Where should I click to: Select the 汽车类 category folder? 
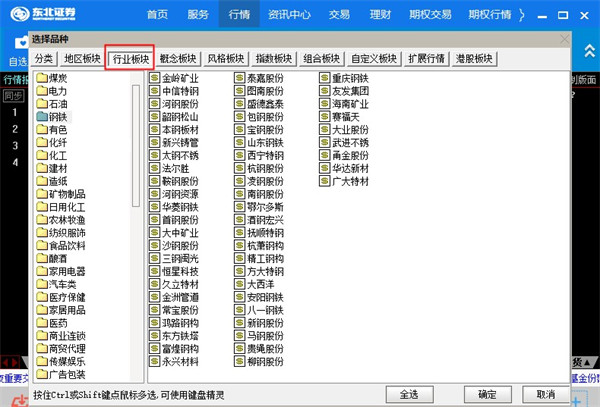pyautogui.click(x=62, y=284)
